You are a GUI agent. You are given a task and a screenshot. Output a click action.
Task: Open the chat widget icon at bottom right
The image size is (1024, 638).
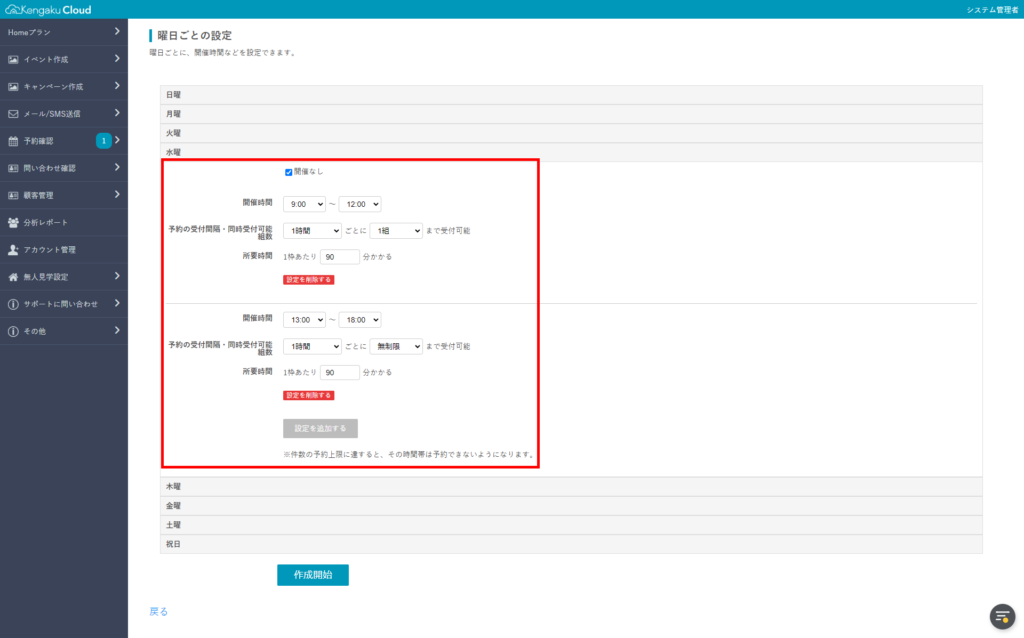click(1002, 616)
